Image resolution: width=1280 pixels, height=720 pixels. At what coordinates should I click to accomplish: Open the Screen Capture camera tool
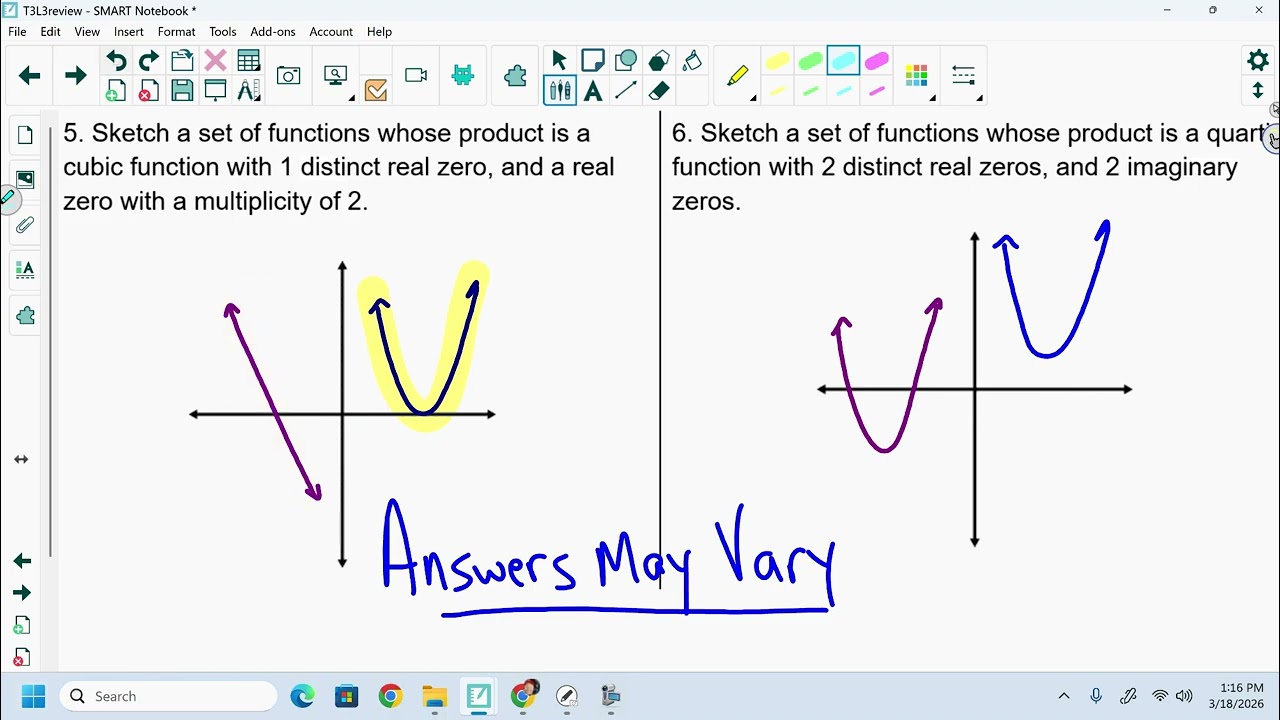[x=289, y=76]
